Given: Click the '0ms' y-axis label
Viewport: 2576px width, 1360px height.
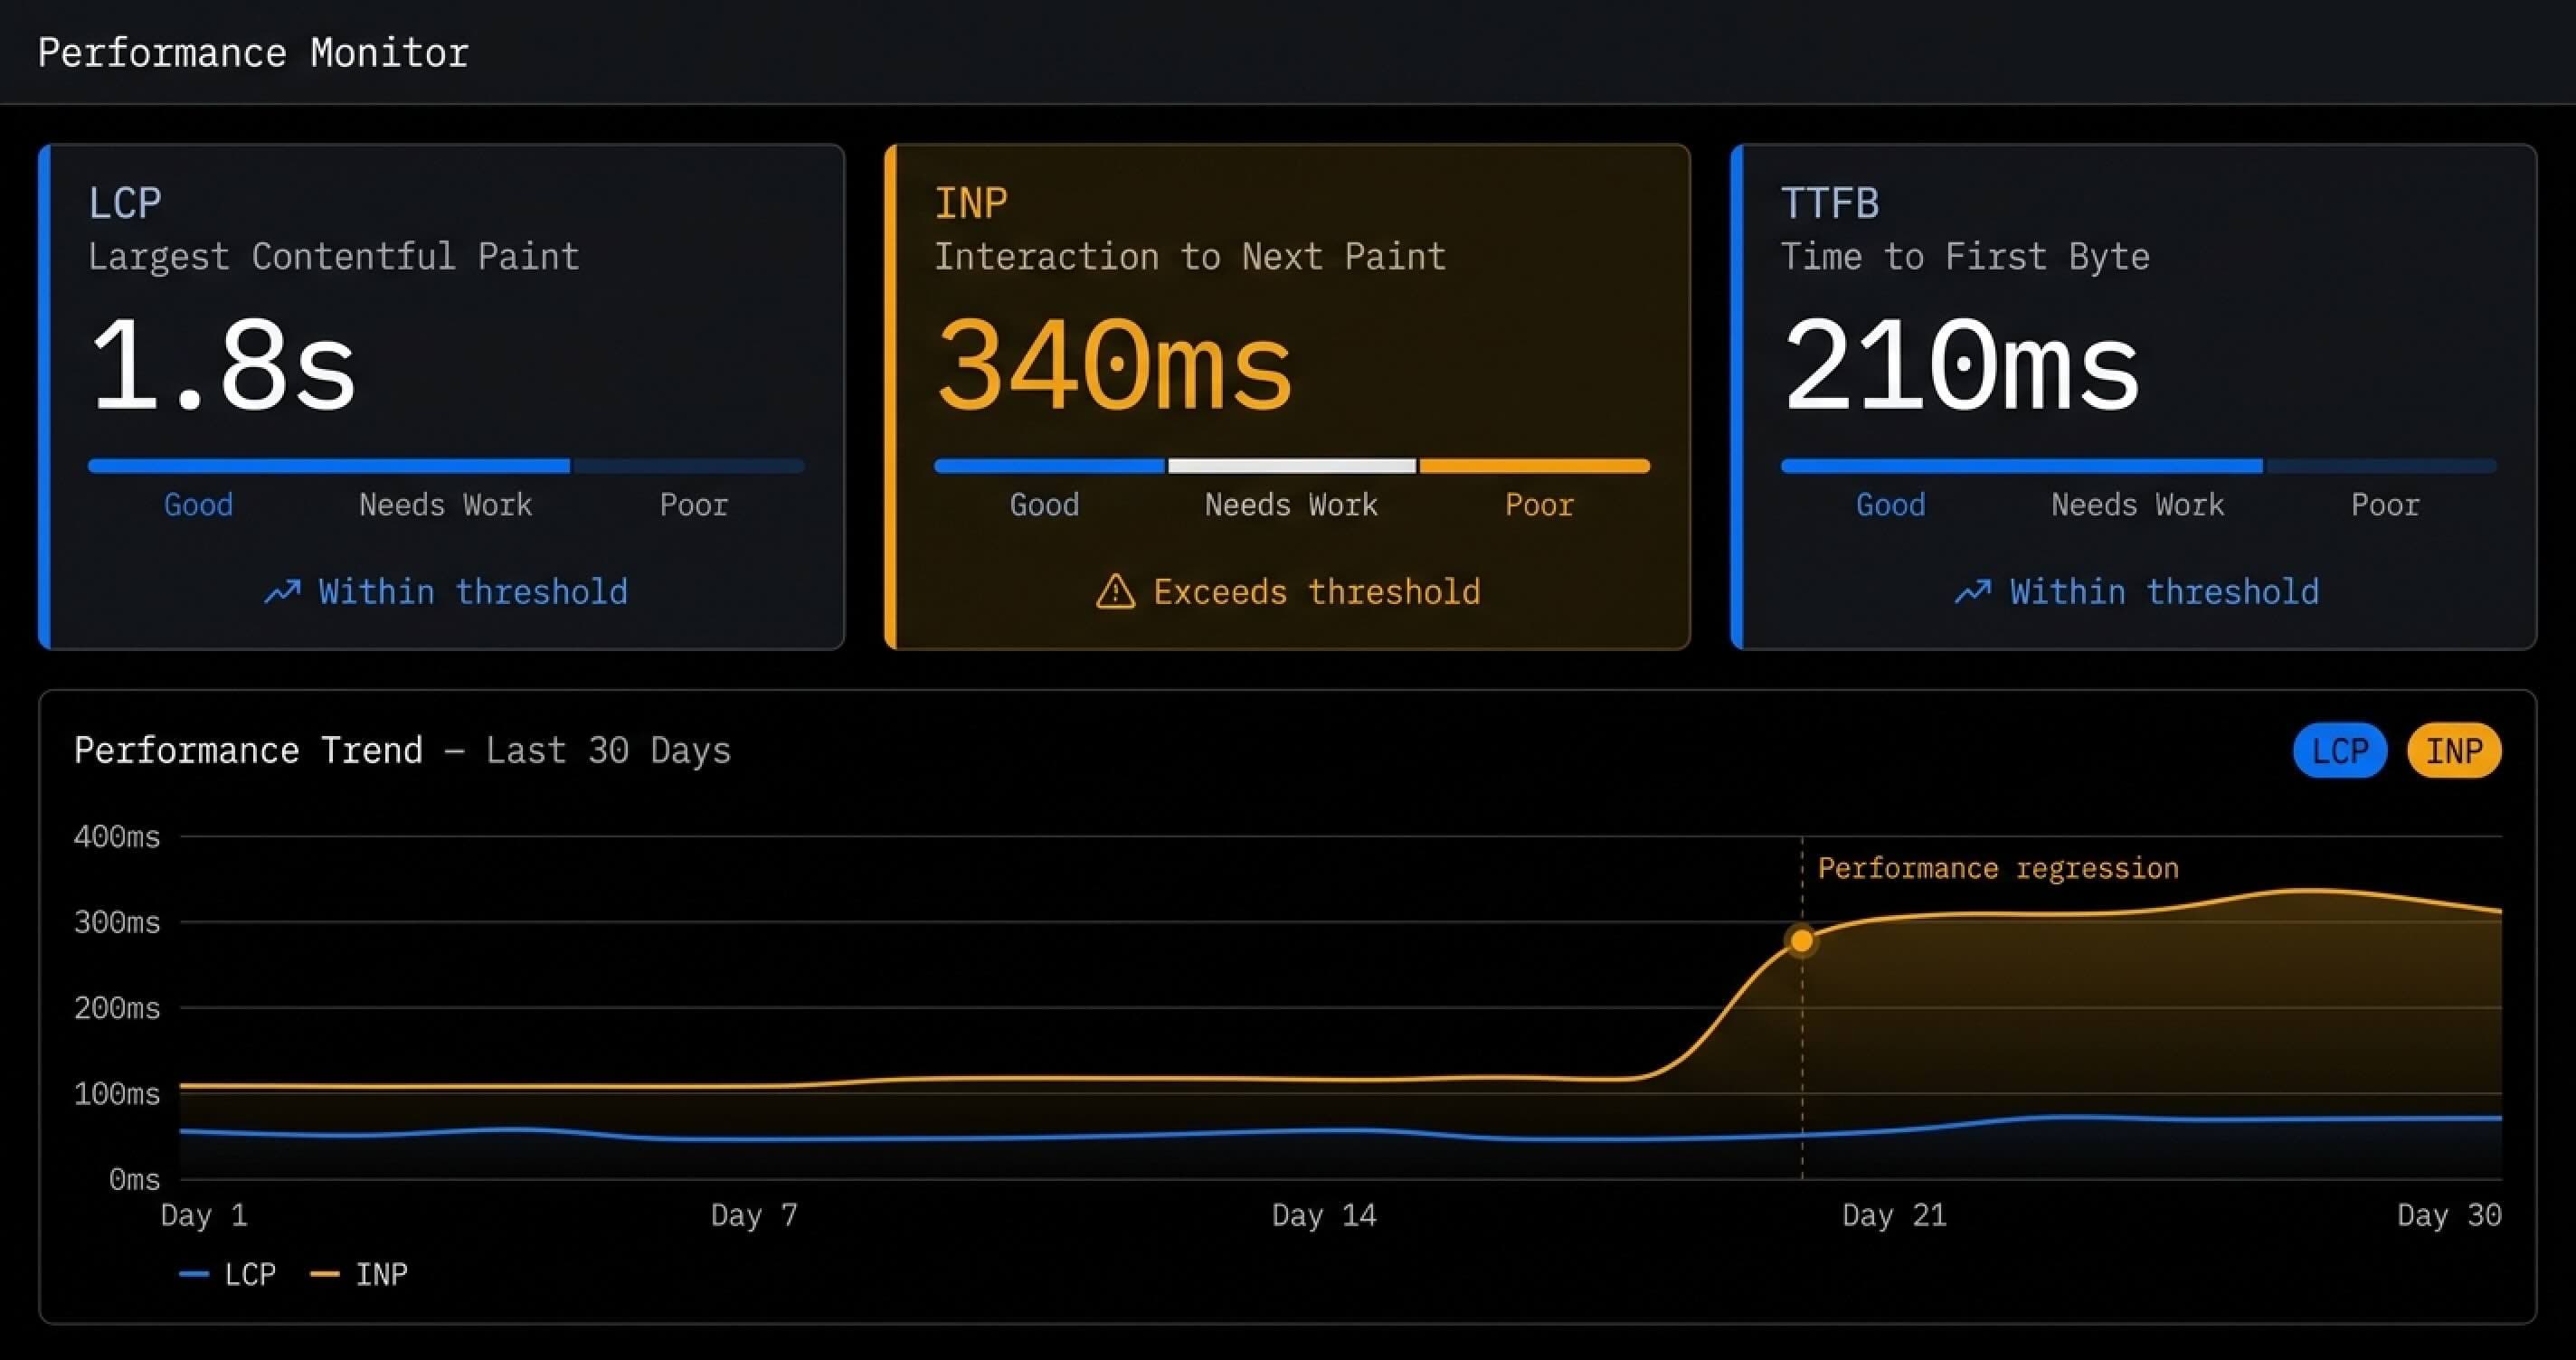Looking at the screenshot, I should [135, 1180].
